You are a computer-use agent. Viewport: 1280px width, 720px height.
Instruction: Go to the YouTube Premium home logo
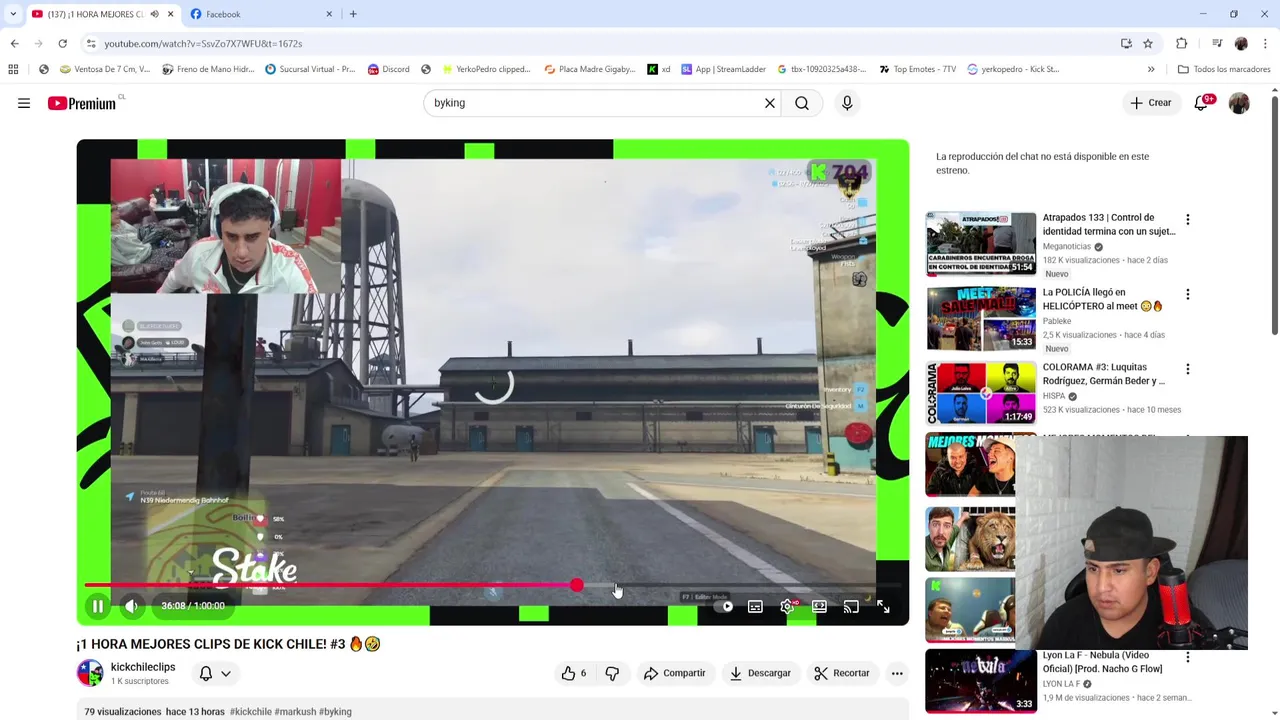(x=82, y=103)
